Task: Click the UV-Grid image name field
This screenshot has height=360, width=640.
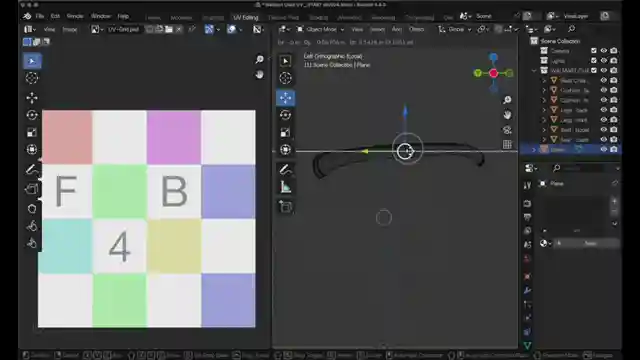Action: 124,29
